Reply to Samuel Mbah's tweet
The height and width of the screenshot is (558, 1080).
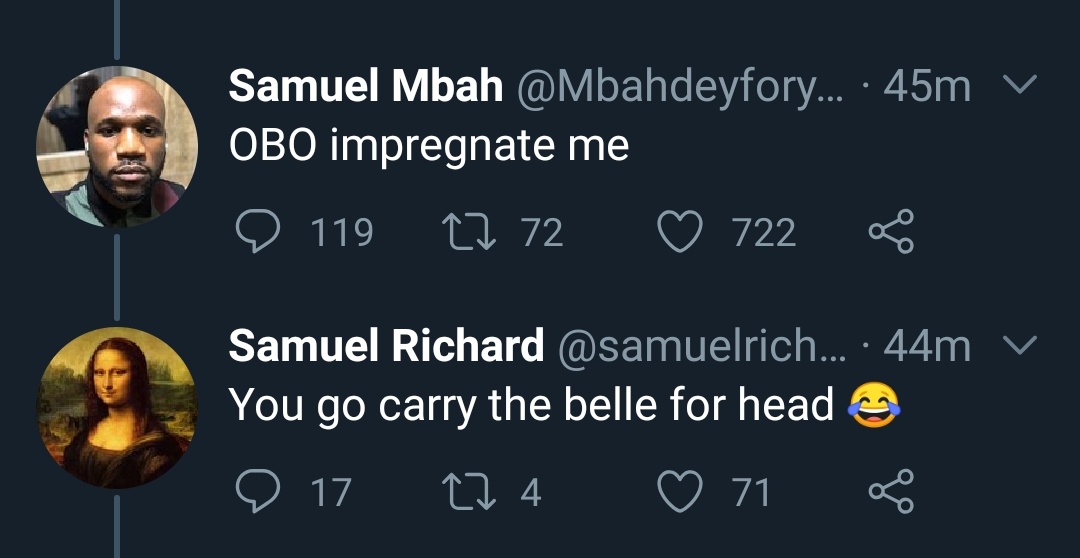click(258, 231)
